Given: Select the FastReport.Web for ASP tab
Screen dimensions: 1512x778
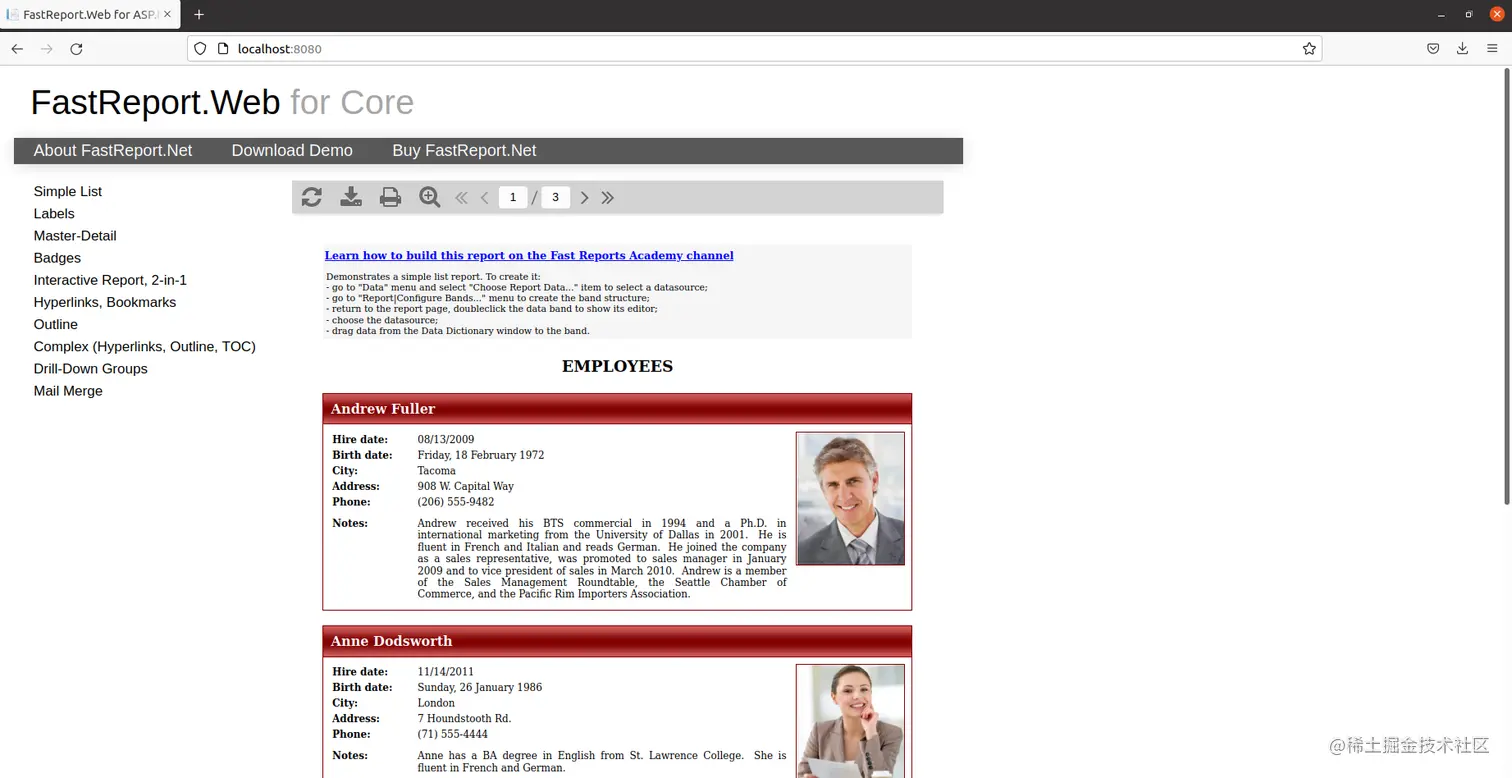Looking at the screenshot, I should tap(90, 14).
